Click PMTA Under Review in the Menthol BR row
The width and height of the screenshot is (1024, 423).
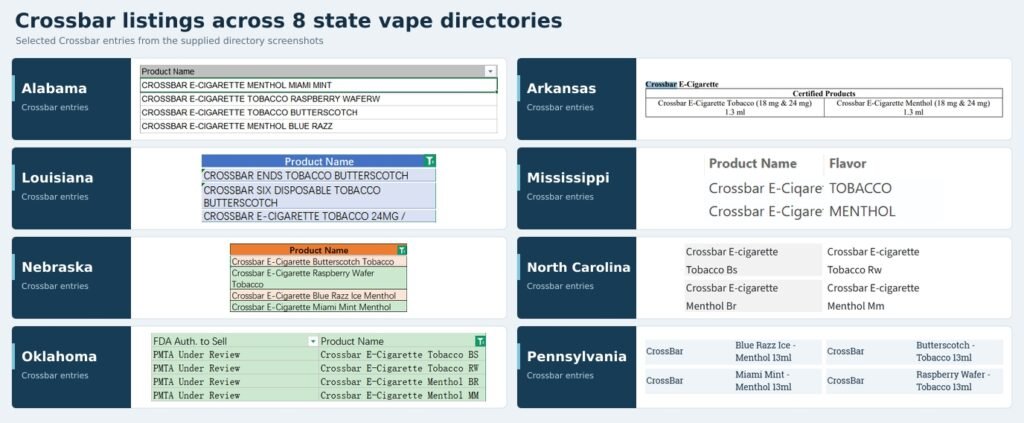point(234,382)
